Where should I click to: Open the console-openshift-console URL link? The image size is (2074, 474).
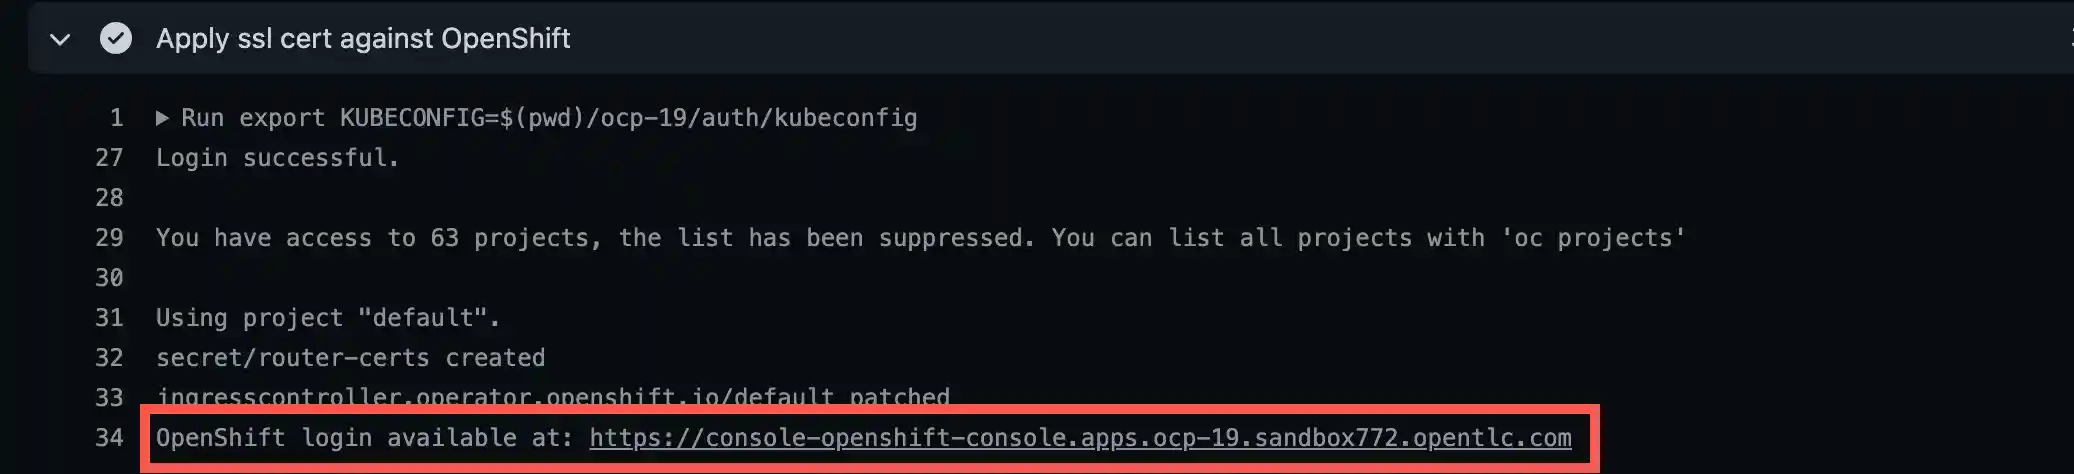coord(1080,438)
